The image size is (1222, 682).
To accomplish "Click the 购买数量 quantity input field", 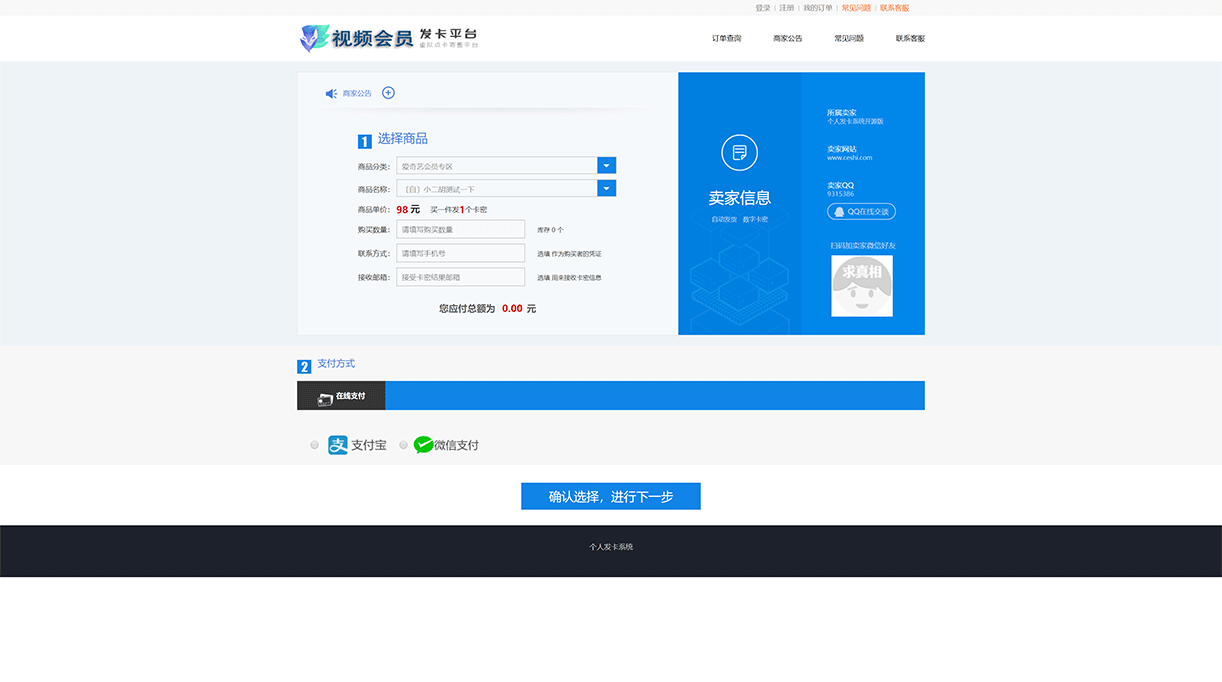I will (460, 228).
